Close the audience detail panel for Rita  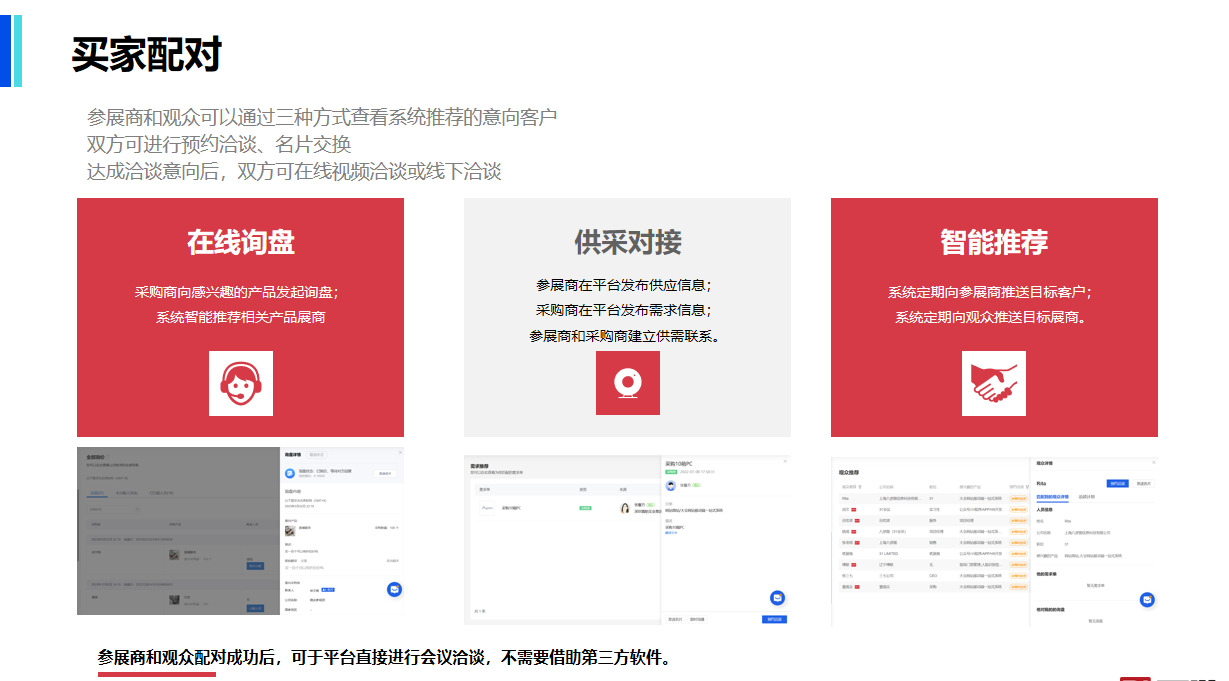click(1155, 463)
